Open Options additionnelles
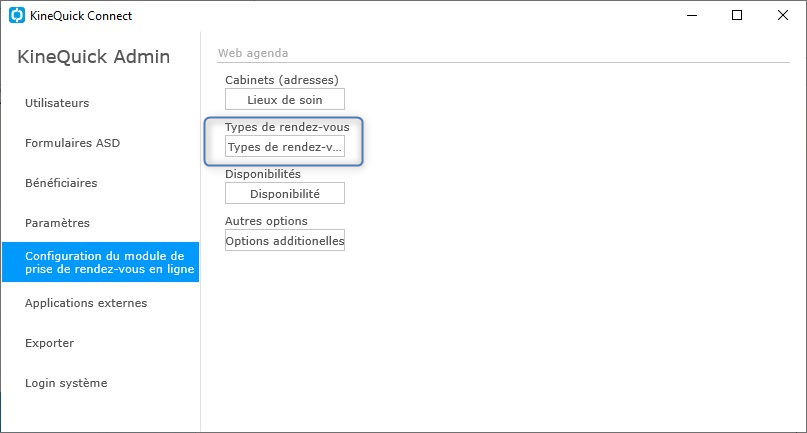 click(x=285, y=240)
